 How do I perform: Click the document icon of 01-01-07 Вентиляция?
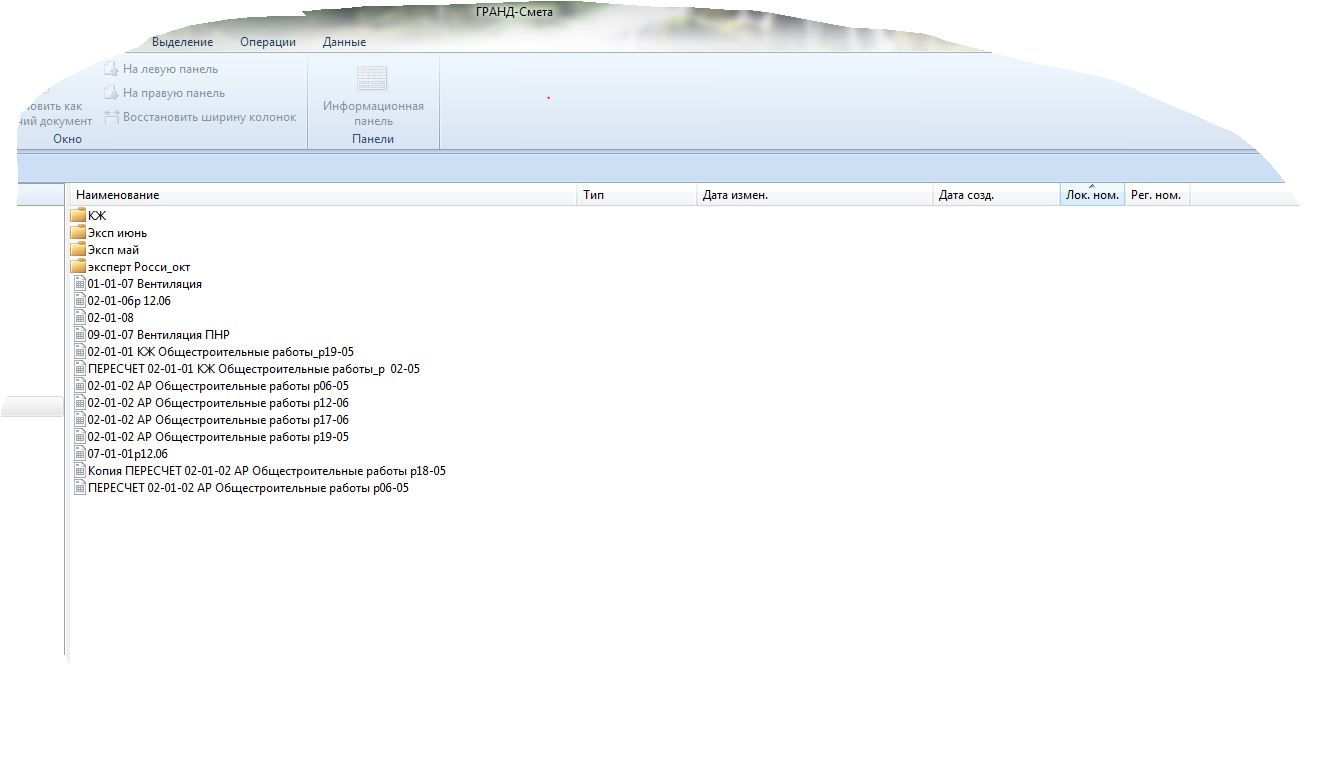pos(80,284)
